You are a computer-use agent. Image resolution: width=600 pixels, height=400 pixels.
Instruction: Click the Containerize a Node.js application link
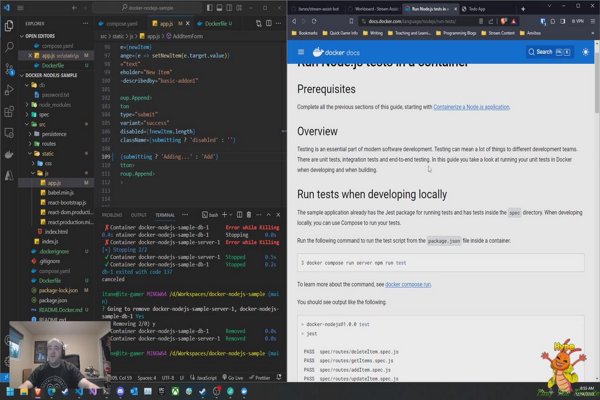[471, 107]
